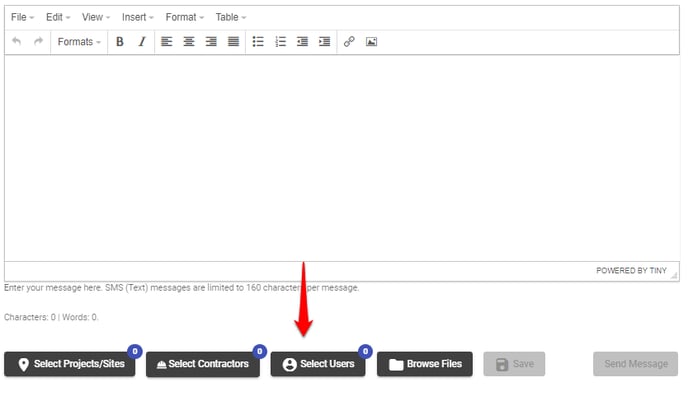
Task: Click the Select Contractors count badge
Action: point(260,351)
